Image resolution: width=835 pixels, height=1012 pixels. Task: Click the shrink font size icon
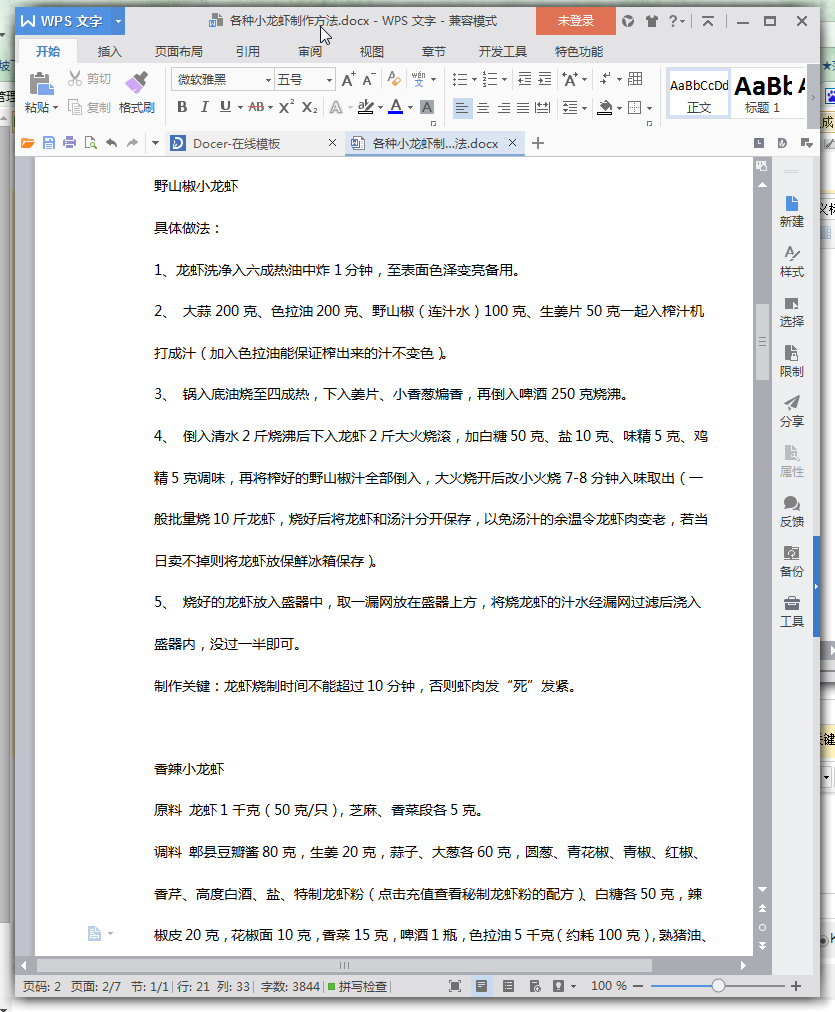click(368, 79)
